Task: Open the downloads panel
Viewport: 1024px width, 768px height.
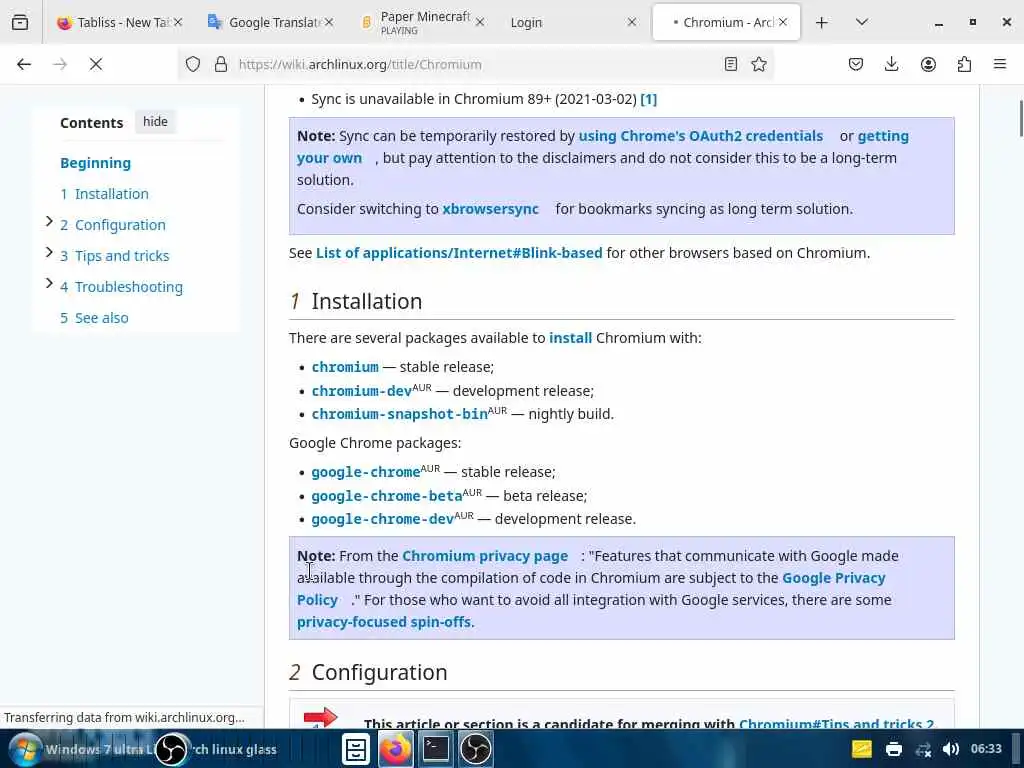Action: (x=891, y=64)
